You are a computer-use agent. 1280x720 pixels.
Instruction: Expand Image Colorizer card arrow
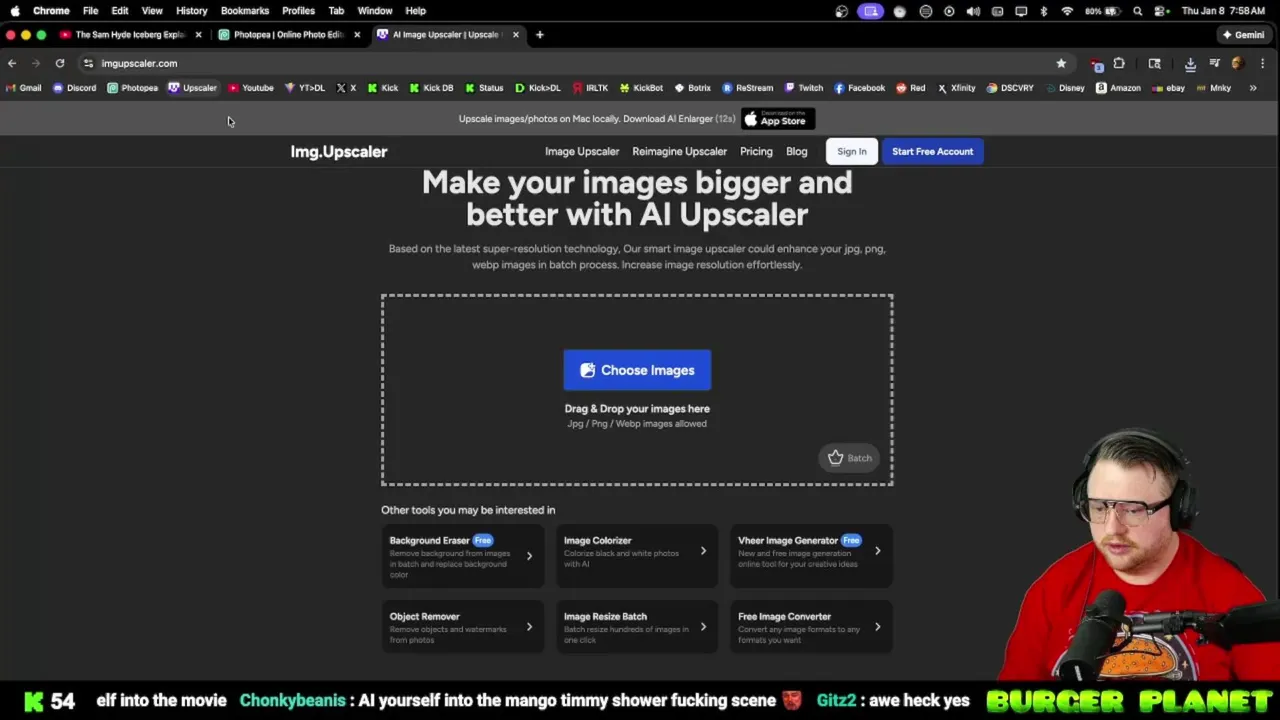pos(703,550)
